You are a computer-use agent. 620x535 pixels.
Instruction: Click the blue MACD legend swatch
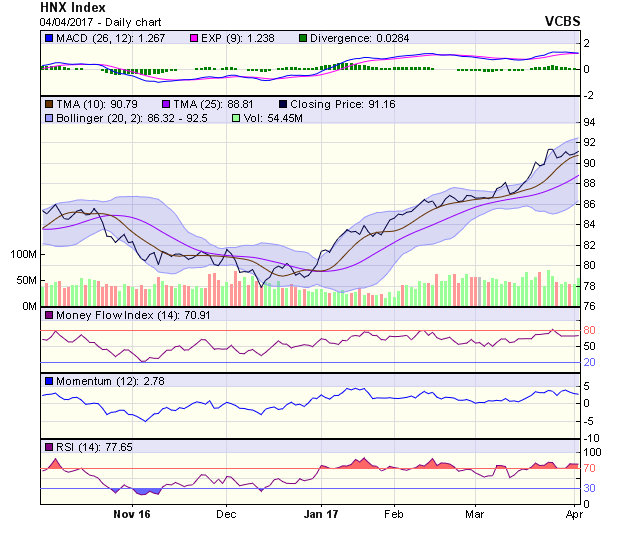point(49,38)
